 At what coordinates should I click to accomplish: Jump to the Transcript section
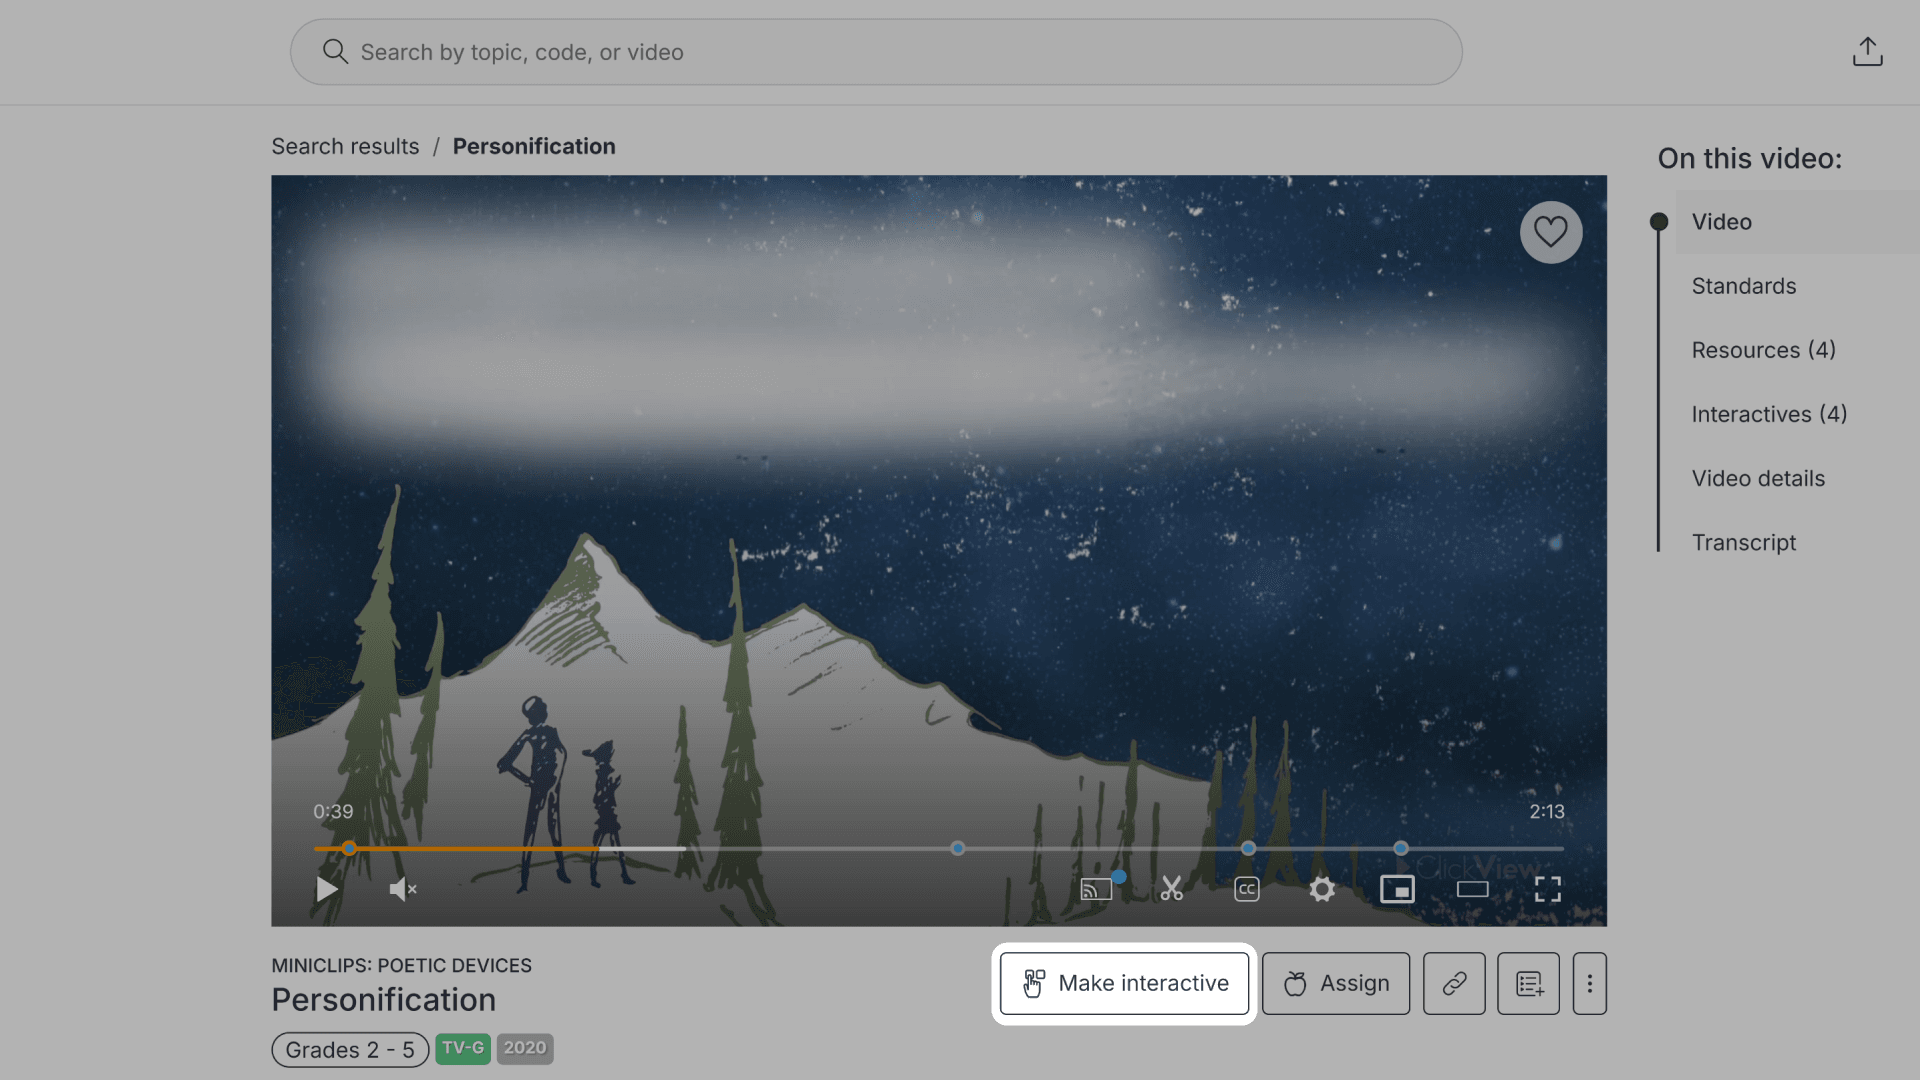1744,542
